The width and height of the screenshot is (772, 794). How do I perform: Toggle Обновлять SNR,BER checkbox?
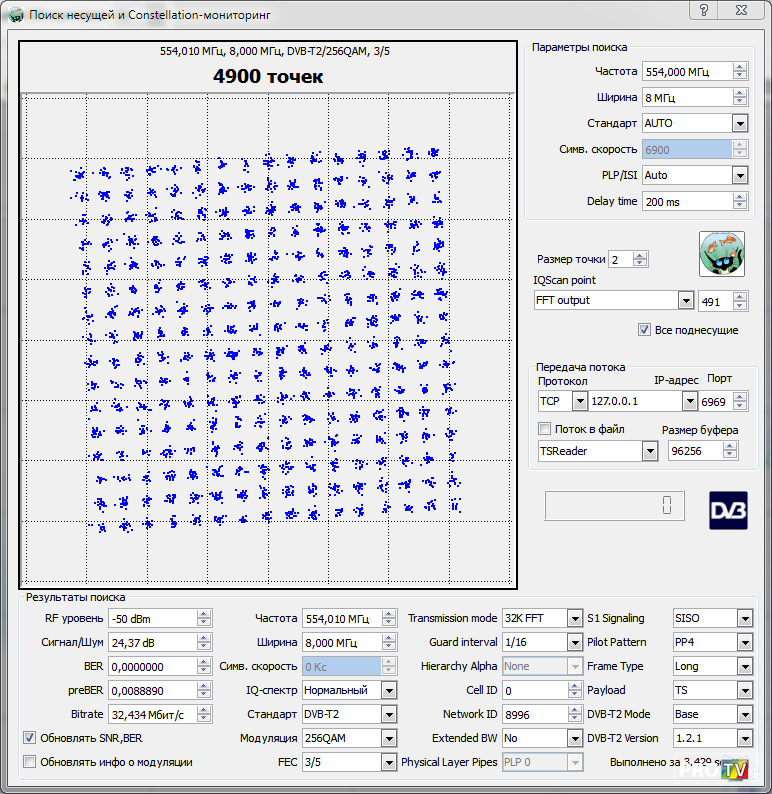(x=29, y=738)
